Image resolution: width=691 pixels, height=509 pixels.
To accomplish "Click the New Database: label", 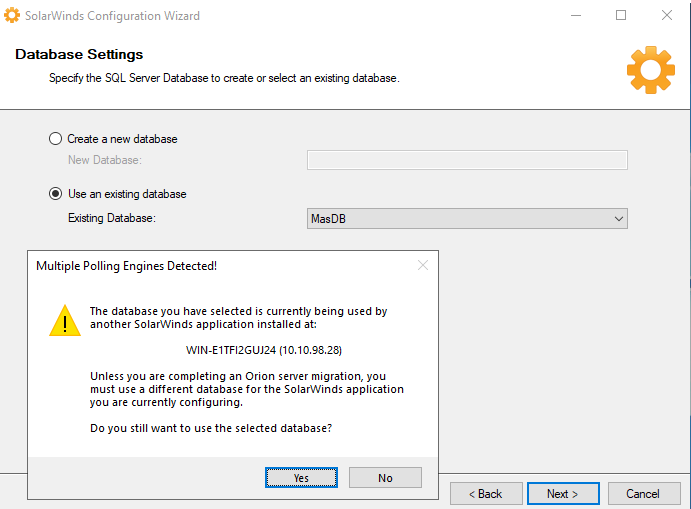I will 105,160.
